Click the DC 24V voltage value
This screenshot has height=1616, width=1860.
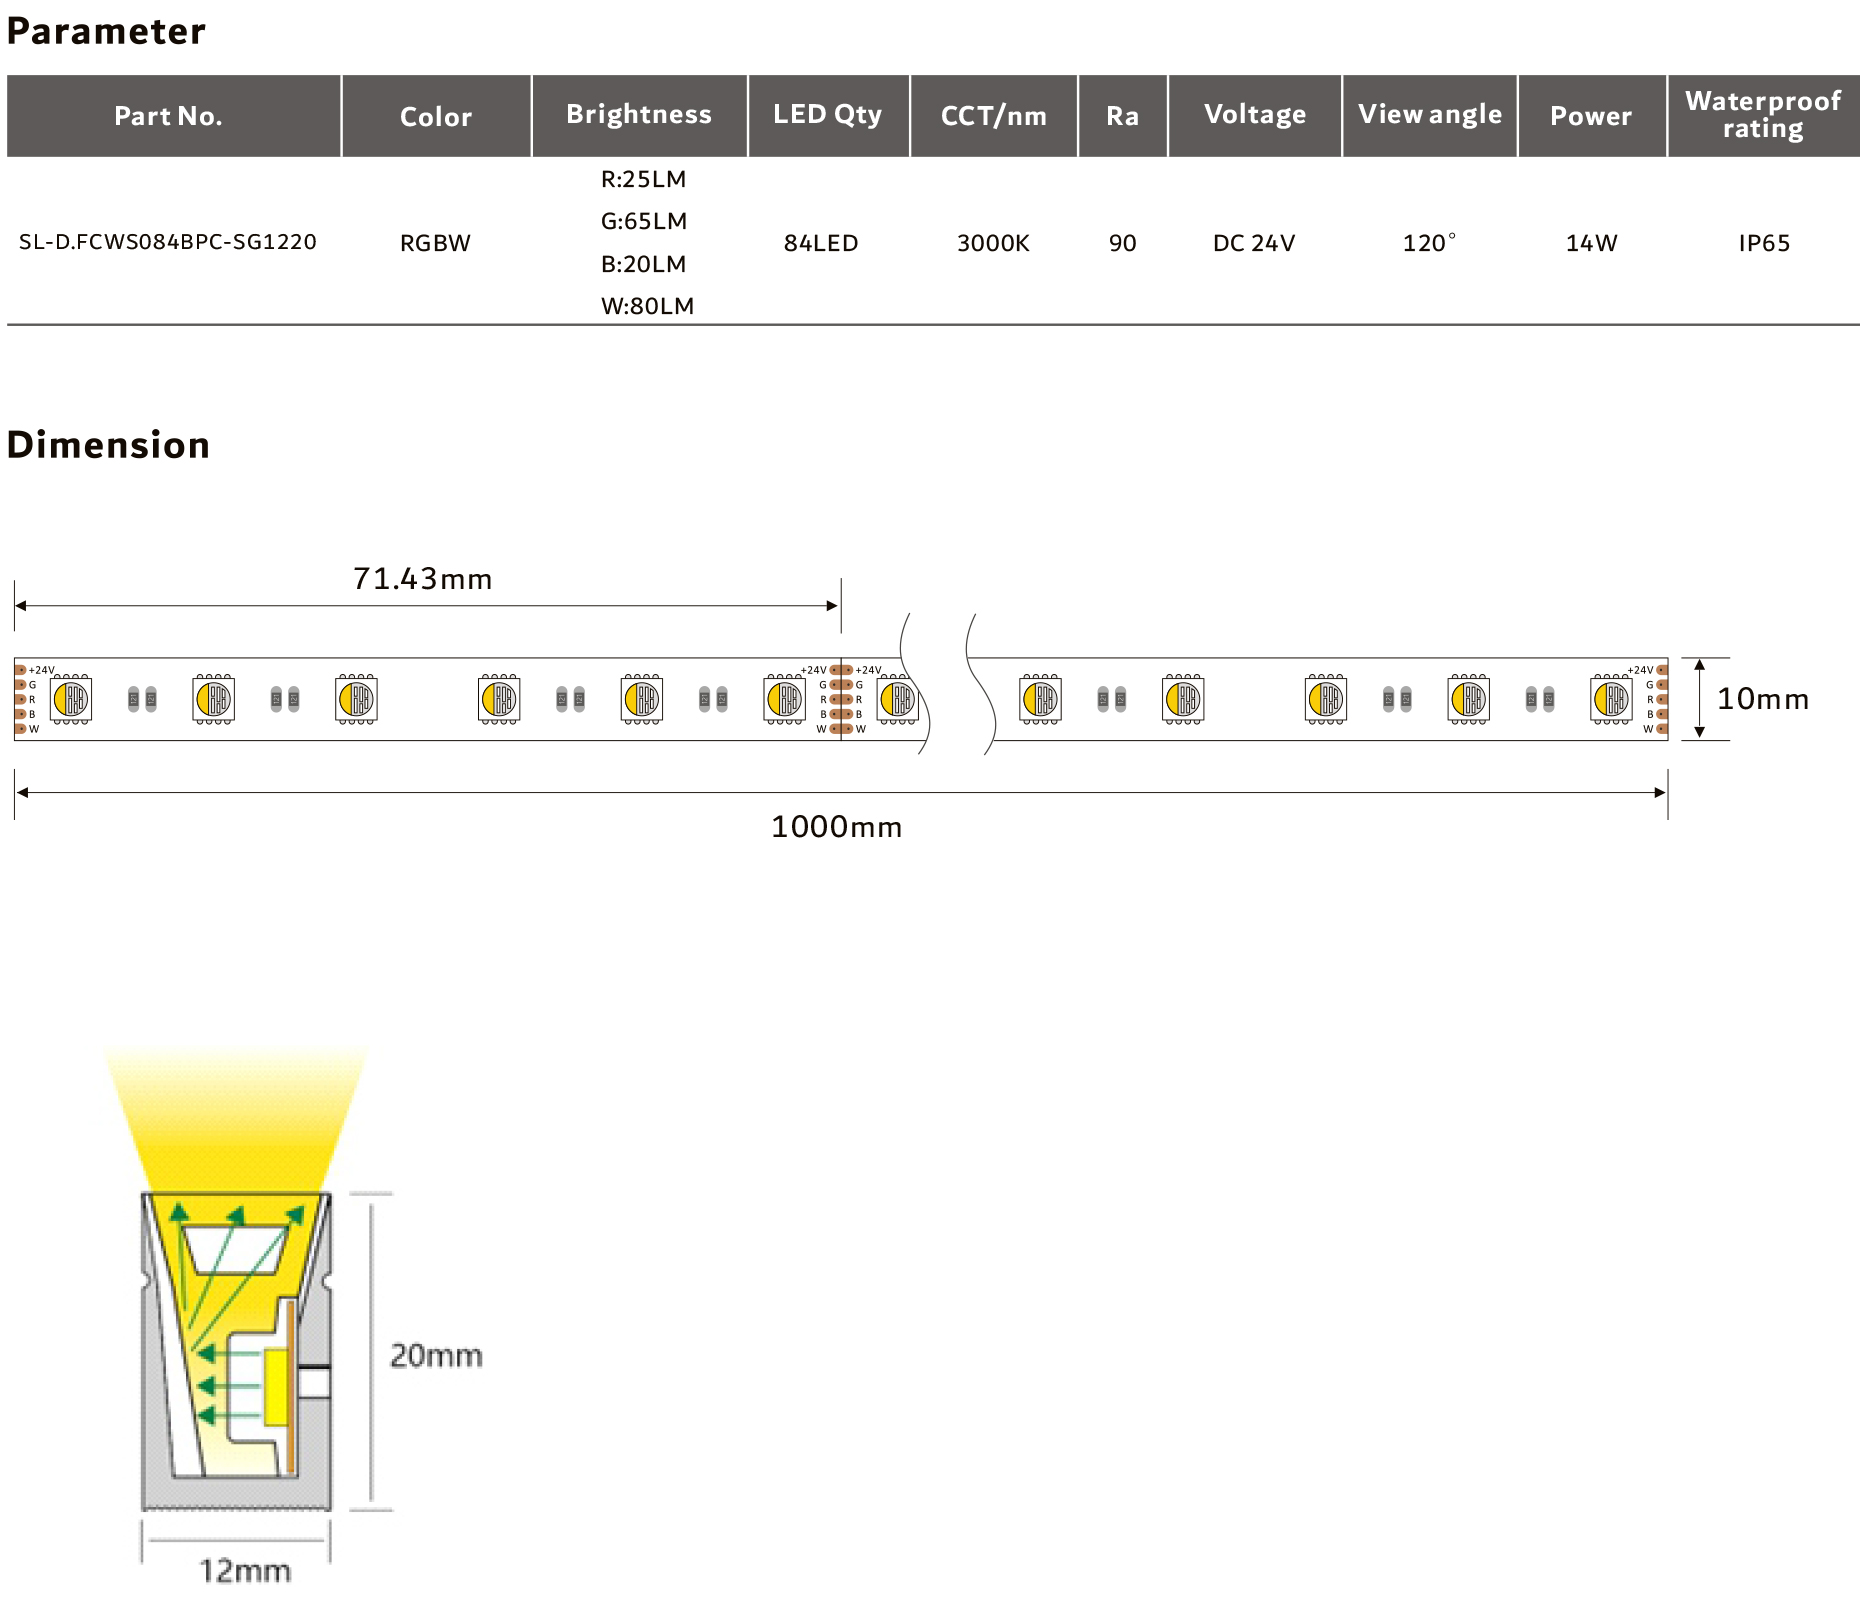point(1253,243)
